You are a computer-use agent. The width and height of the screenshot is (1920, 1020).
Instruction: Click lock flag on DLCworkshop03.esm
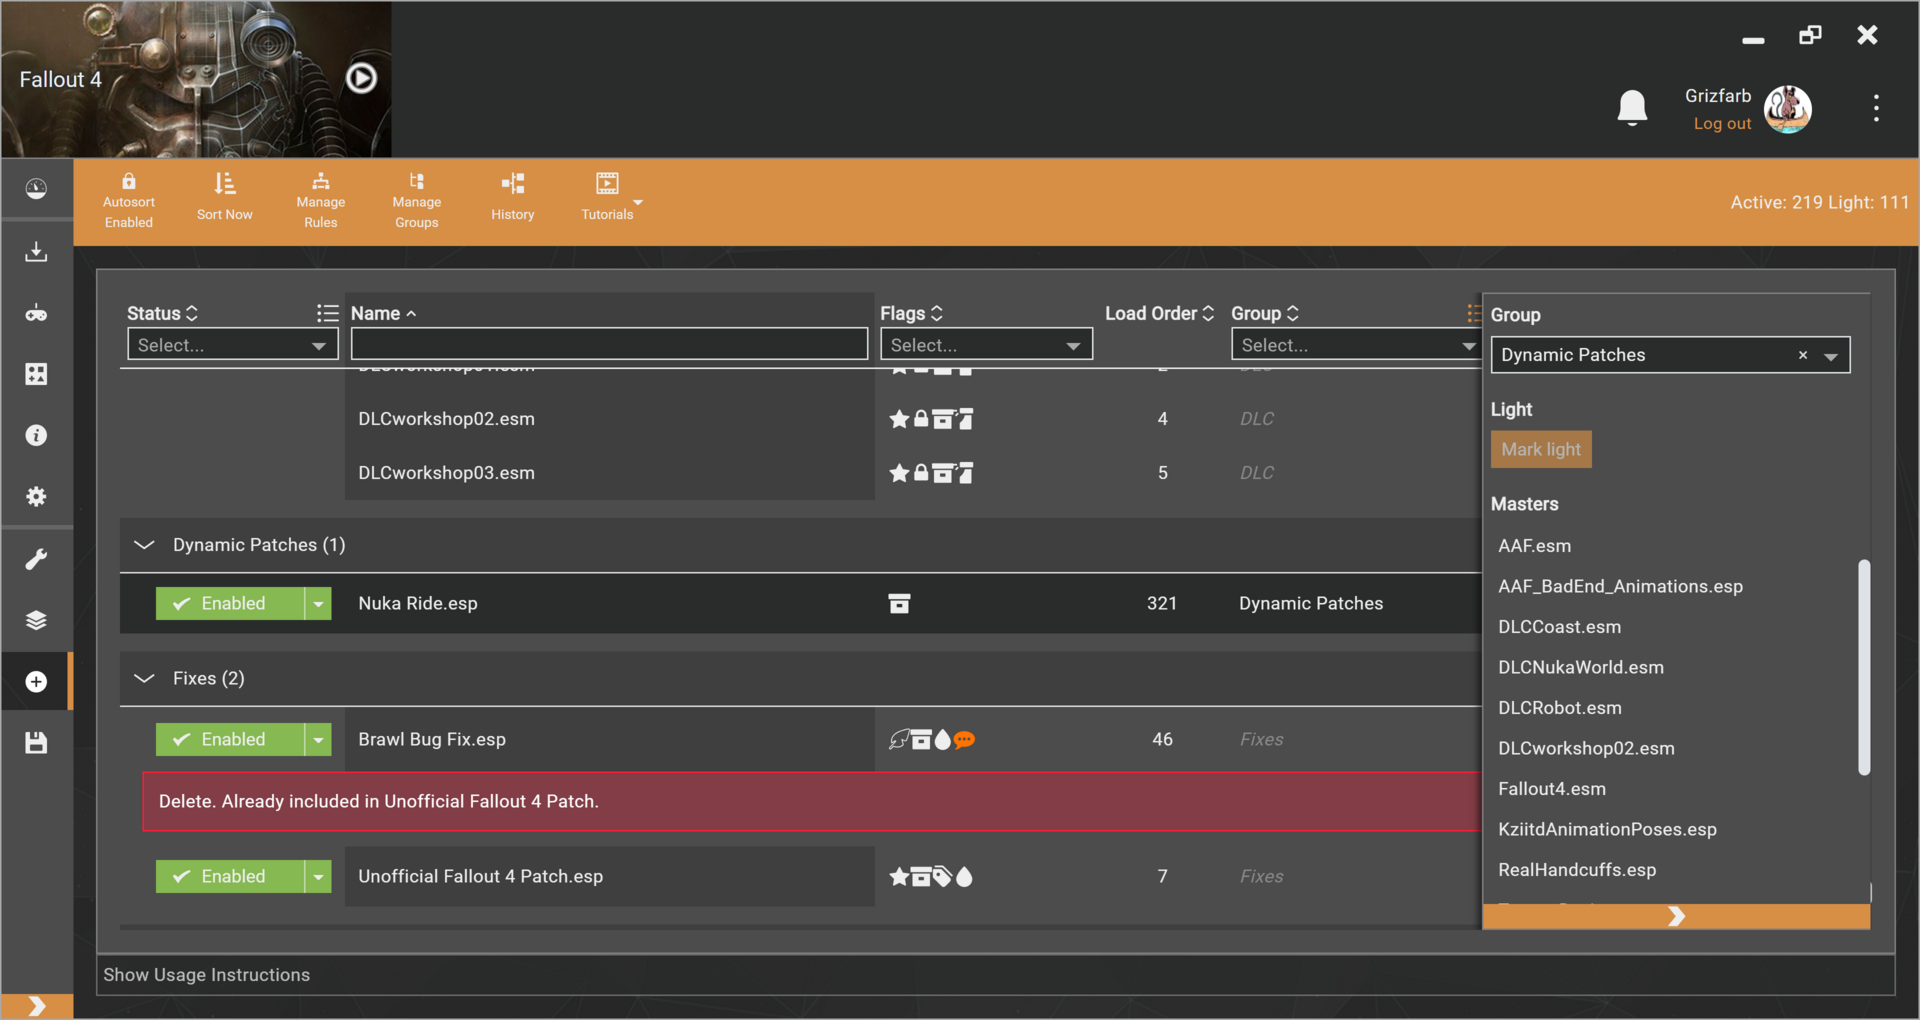click(921, 472)
